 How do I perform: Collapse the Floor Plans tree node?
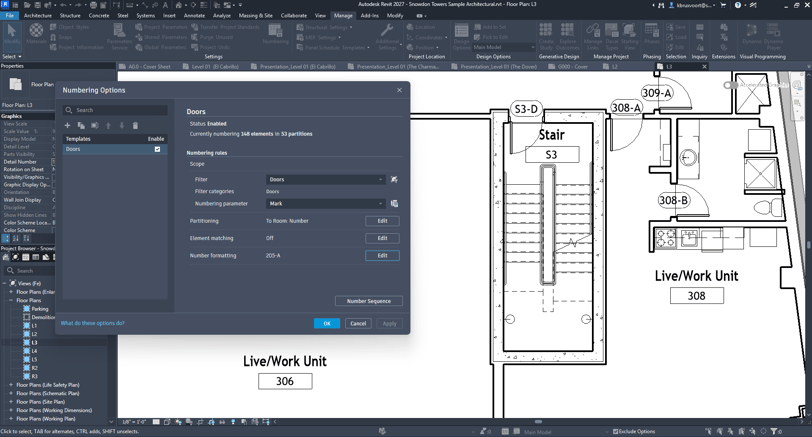coord(12,300)
